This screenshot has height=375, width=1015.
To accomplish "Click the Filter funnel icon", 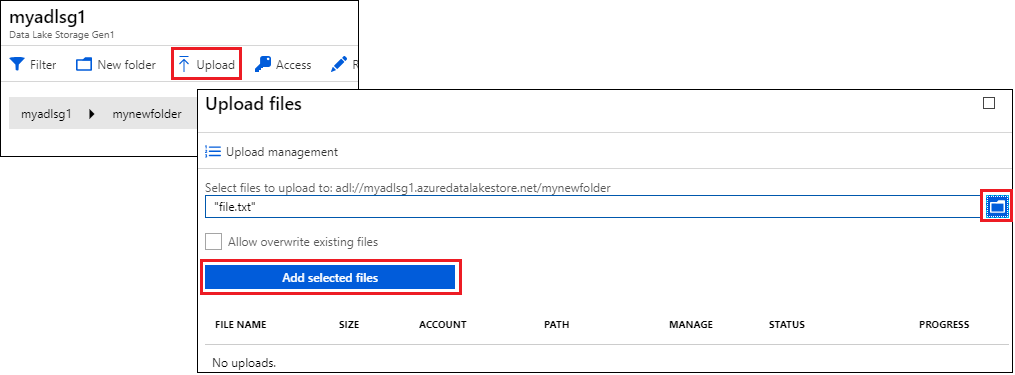I will pyautogui.click(x=17, y=65).
